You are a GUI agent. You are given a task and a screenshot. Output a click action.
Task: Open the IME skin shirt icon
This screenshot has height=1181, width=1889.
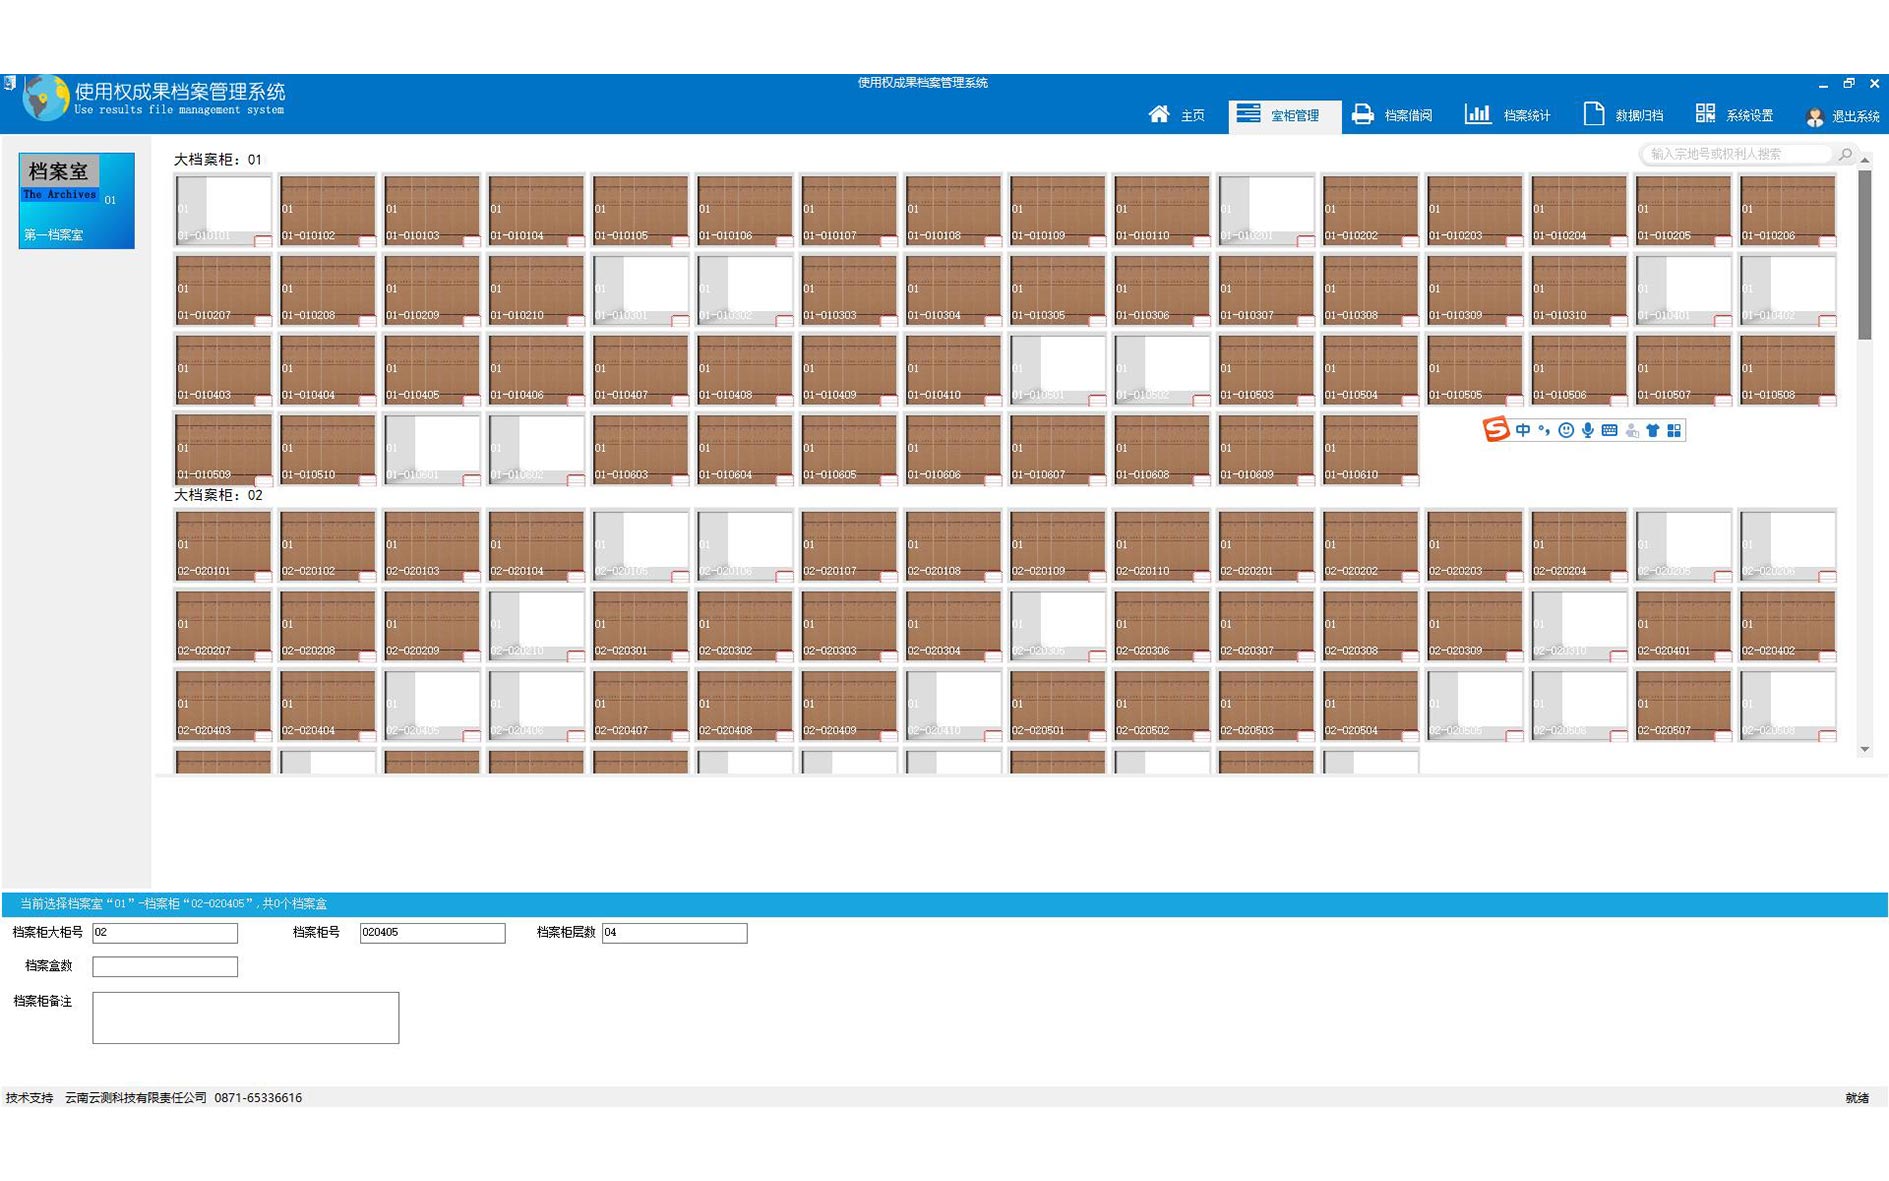[x=1653, y=430]
